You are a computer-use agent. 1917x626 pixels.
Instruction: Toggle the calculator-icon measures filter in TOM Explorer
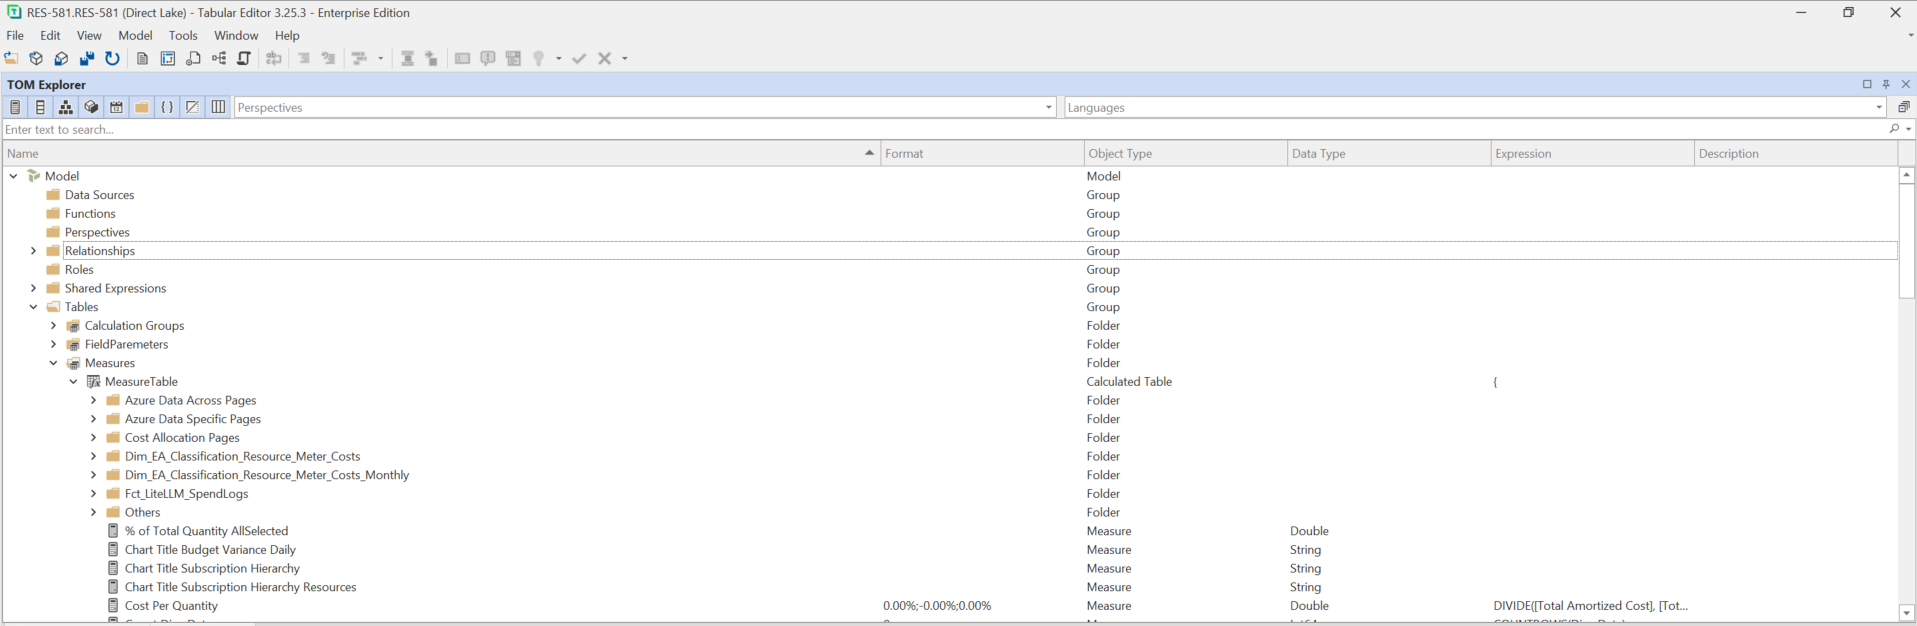(15, 107)
